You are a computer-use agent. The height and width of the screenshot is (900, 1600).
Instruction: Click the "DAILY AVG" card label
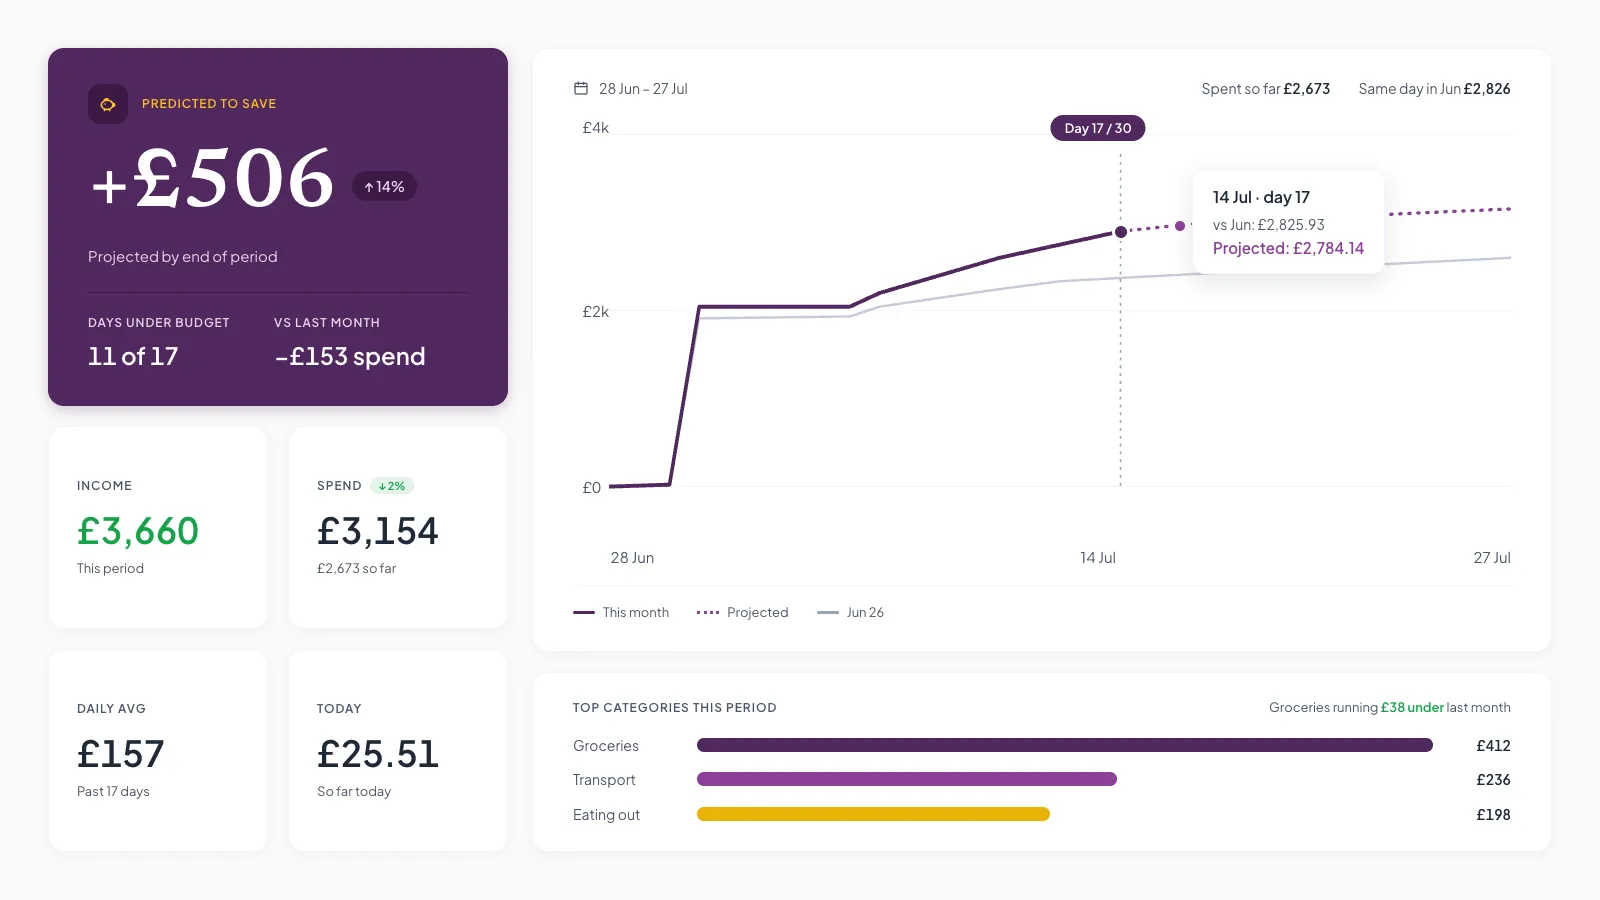(111, 709)
